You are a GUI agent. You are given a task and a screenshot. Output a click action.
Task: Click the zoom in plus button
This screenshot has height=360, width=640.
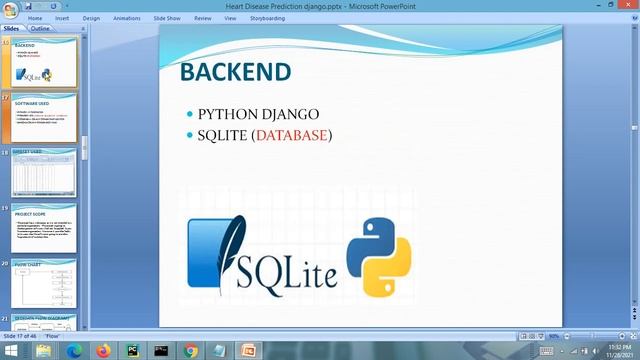pos(622,336)
